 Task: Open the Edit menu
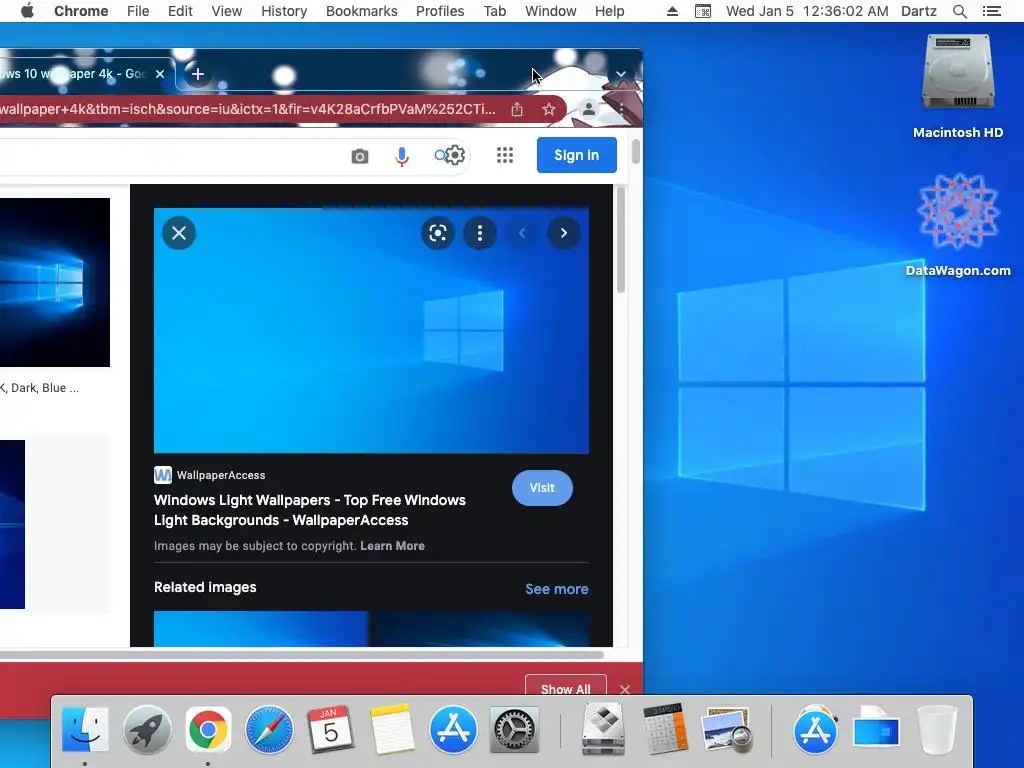(x=180, y=11)
